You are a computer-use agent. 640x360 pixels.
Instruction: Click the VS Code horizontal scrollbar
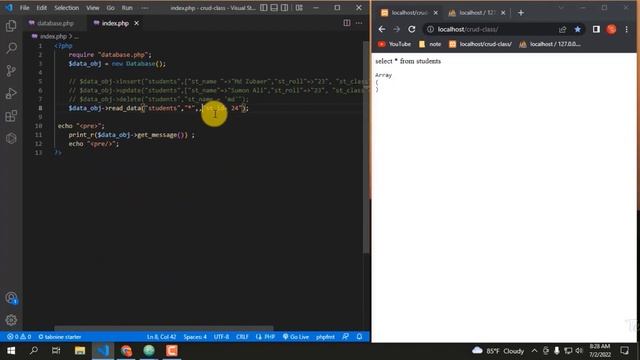click(x=164, y=328)
